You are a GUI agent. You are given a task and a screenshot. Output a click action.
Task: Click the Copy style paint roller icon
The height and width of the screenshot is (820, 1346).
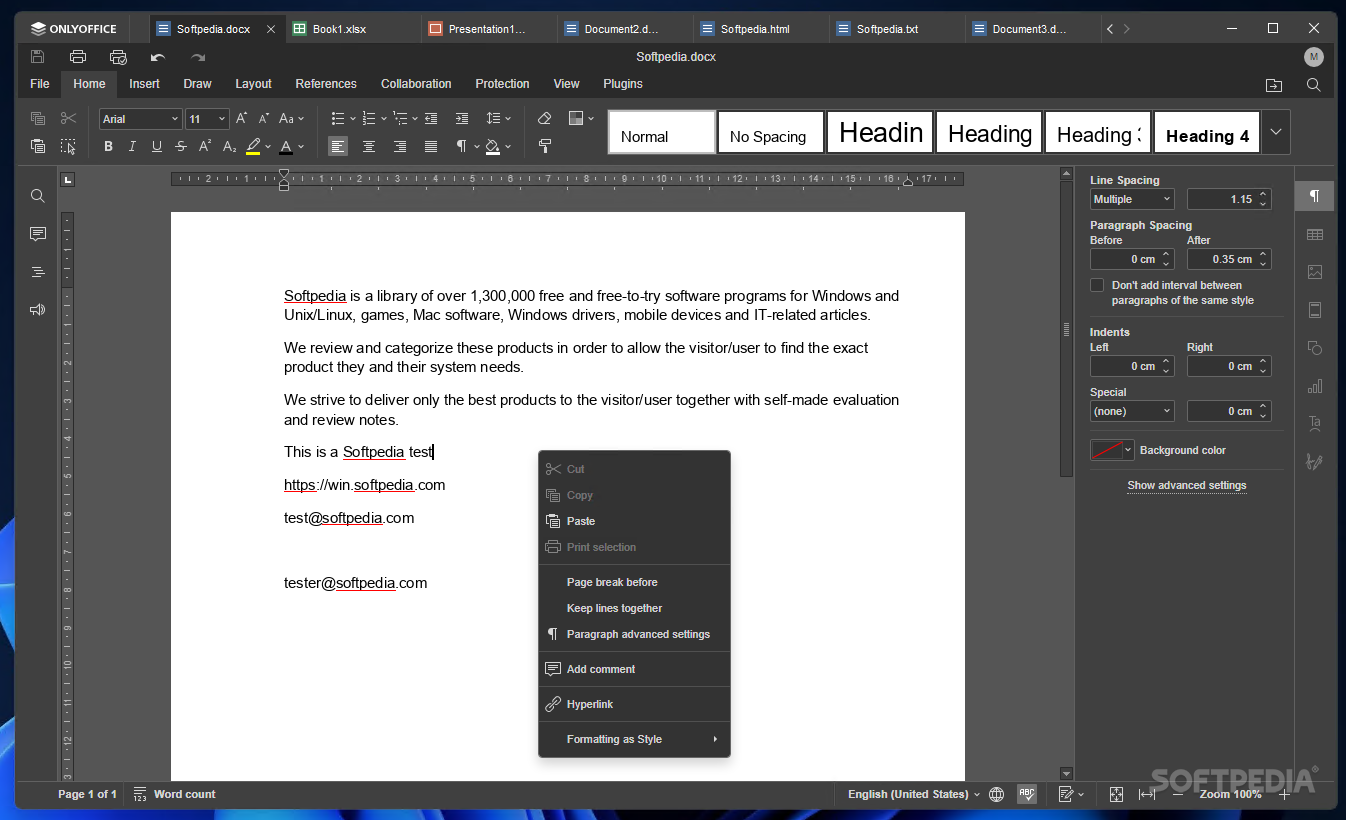point(544,146)
